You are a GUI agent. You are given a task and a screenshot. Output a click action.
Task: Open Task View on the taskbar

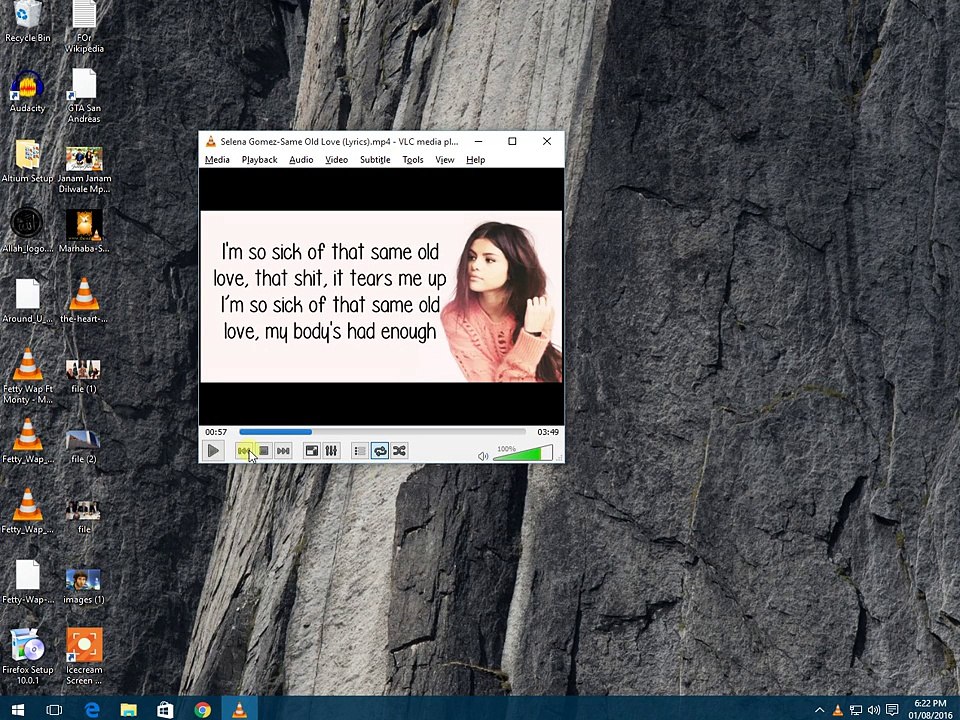54,709
